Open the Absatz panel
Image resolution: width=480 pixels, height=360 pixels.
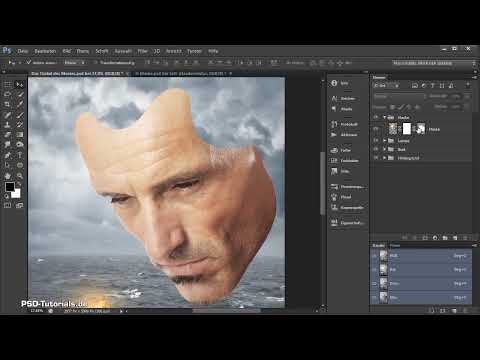tap(342, 109)
